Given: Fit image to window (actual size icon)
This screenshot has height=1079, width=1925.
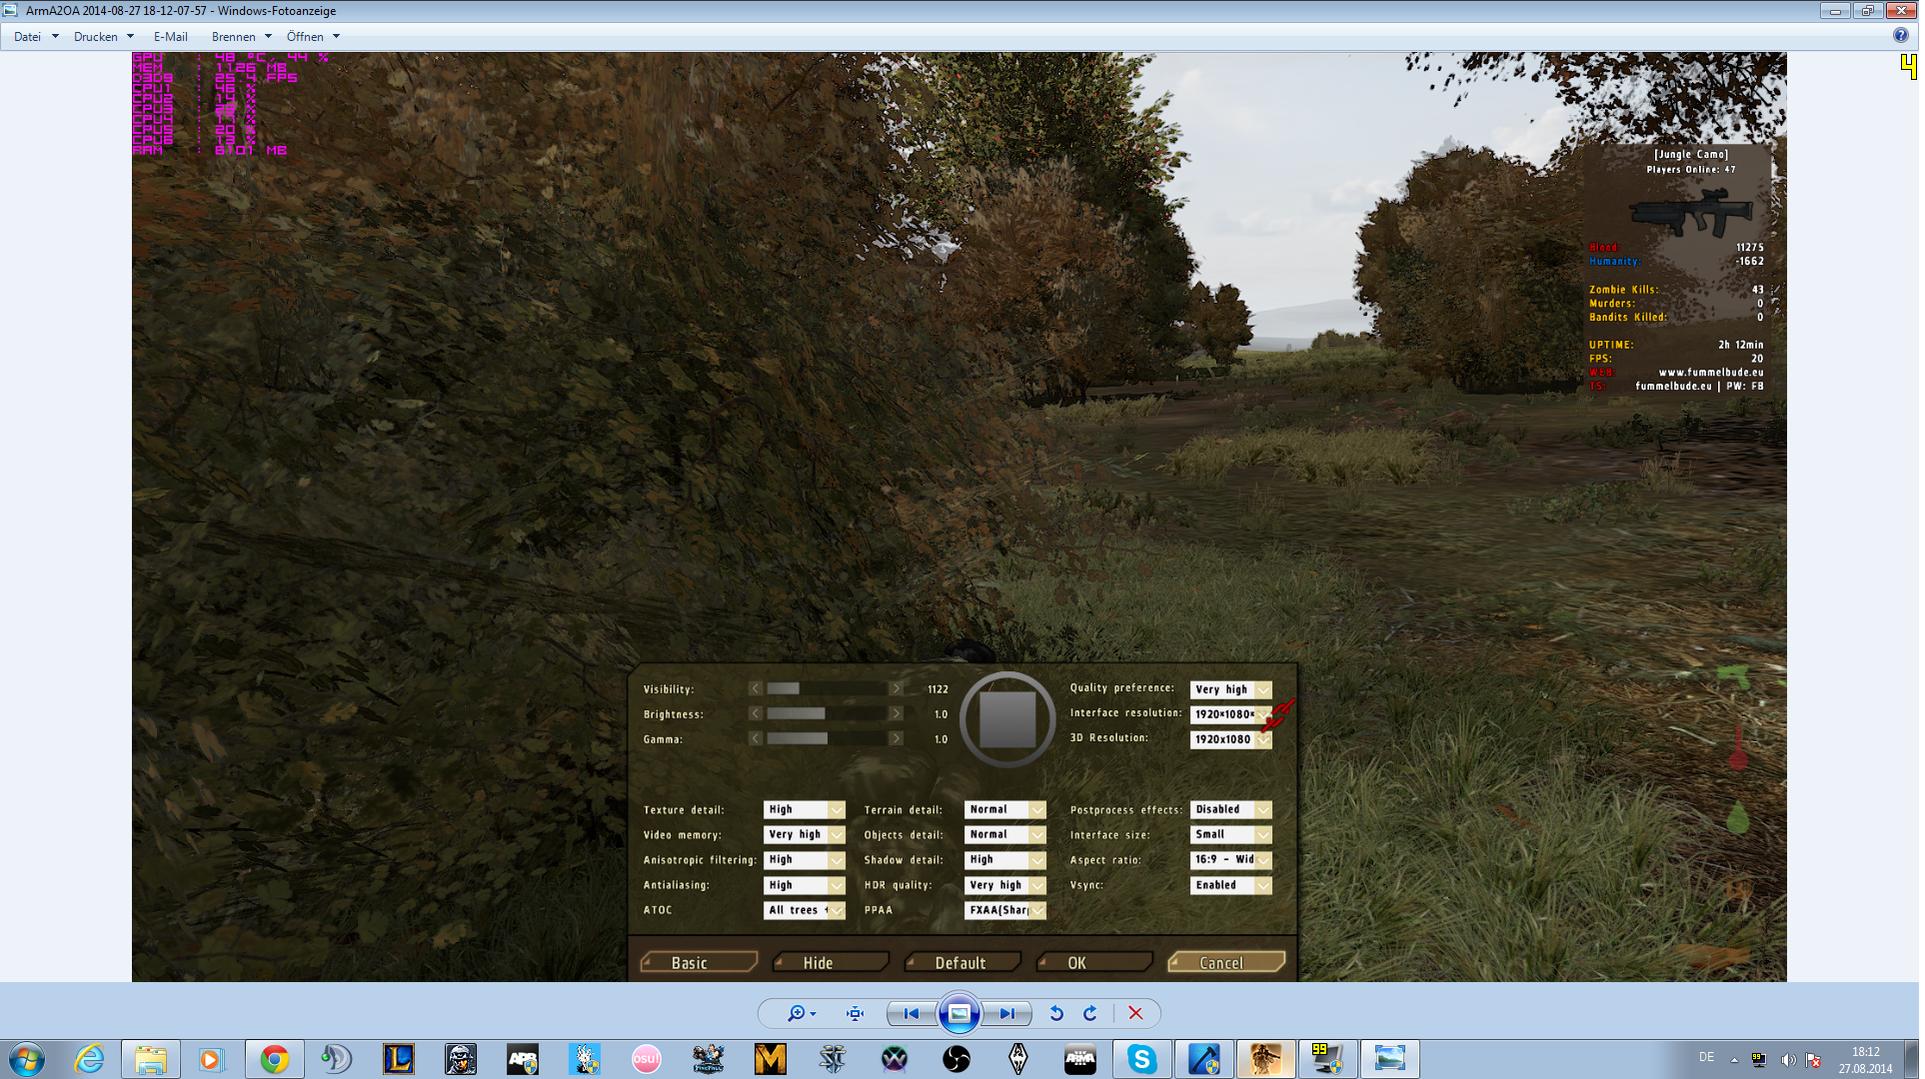Looking at the screenshot, I should click(855, 1013).
